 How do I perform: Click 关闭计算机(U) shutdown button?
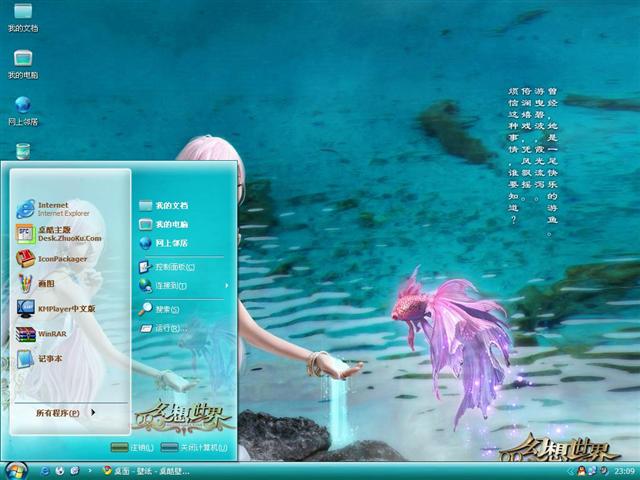[194, 448]
